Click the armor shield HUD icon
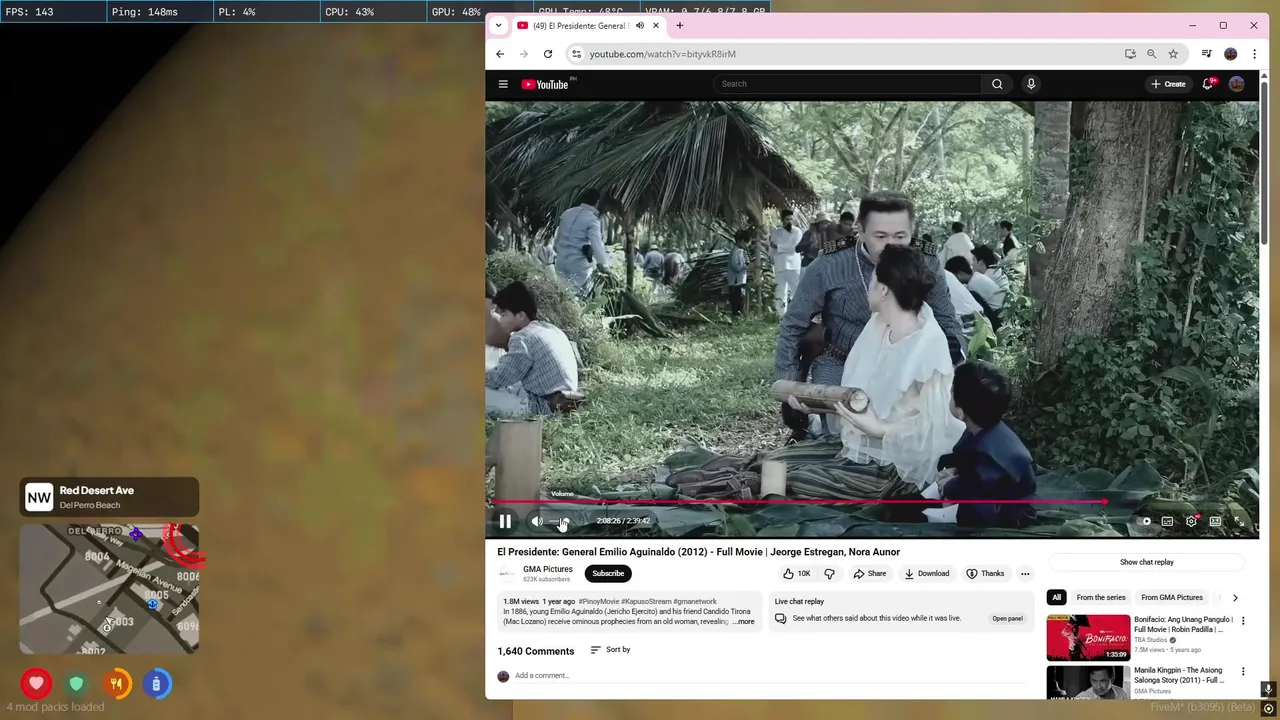This screenshot has height=720, width=1280. (x=76, y=684)
